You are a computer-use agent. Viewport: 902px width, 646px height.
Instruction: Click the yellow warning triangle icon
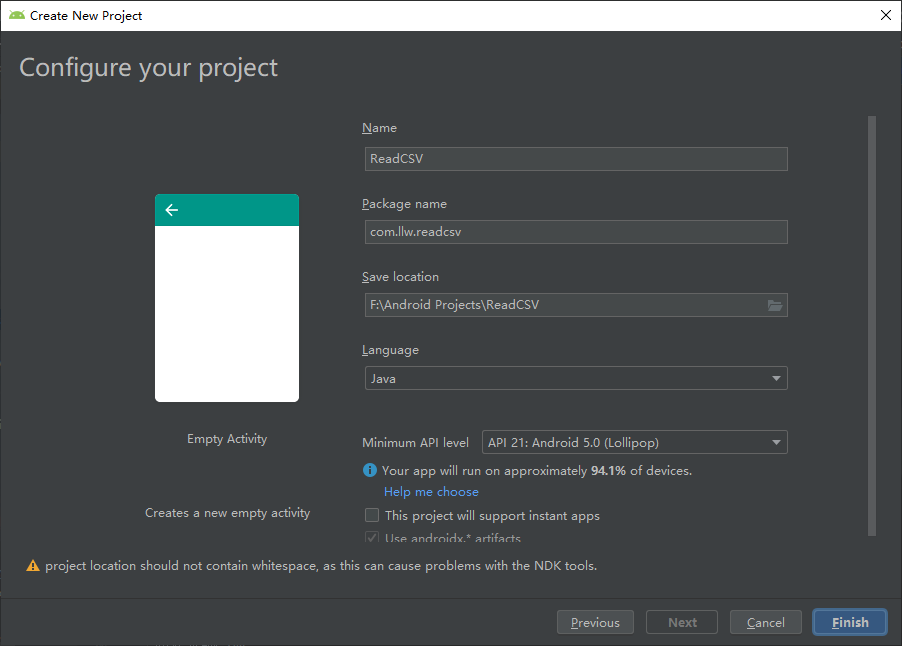tap(33, 566)
